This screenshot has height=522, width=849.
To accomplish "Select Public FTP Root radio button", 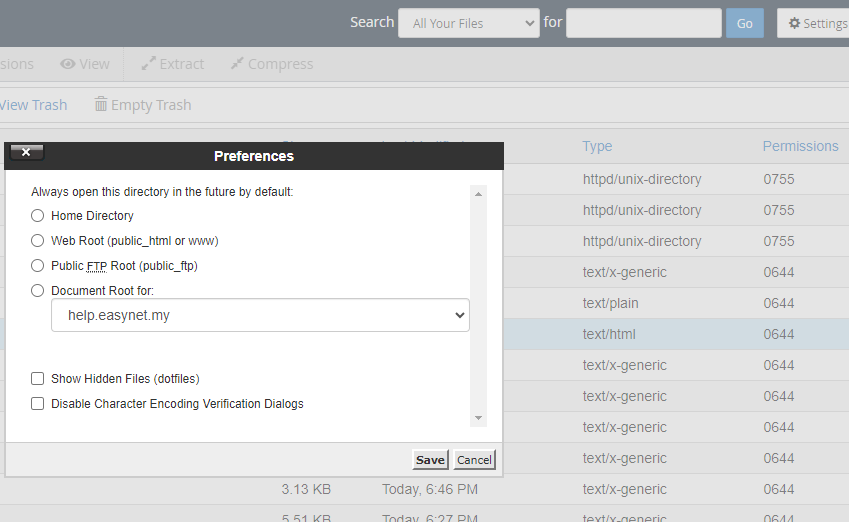I will (38, 266).
